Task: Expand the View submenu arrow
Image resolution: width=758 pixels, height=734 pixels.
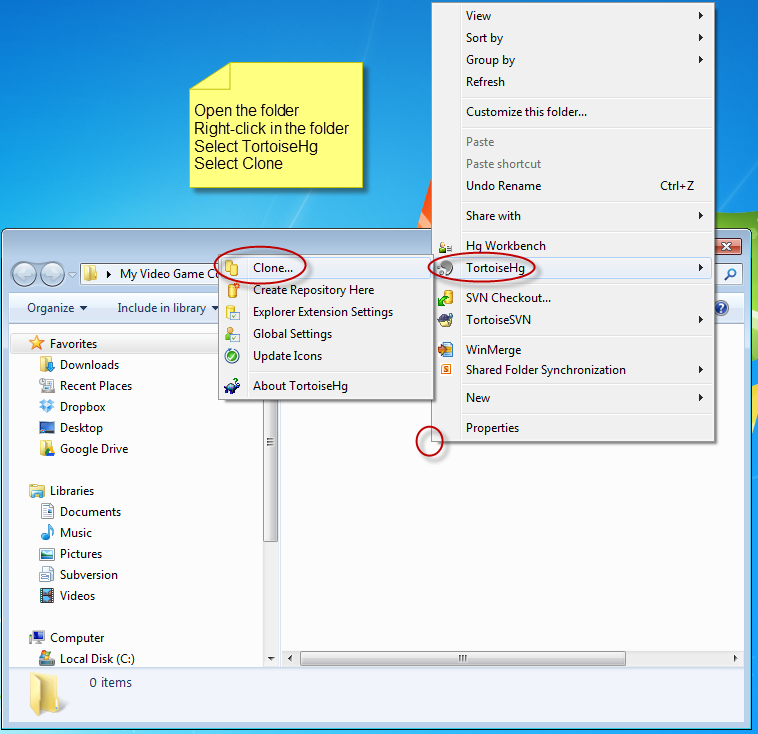Action: coord(700,15)
